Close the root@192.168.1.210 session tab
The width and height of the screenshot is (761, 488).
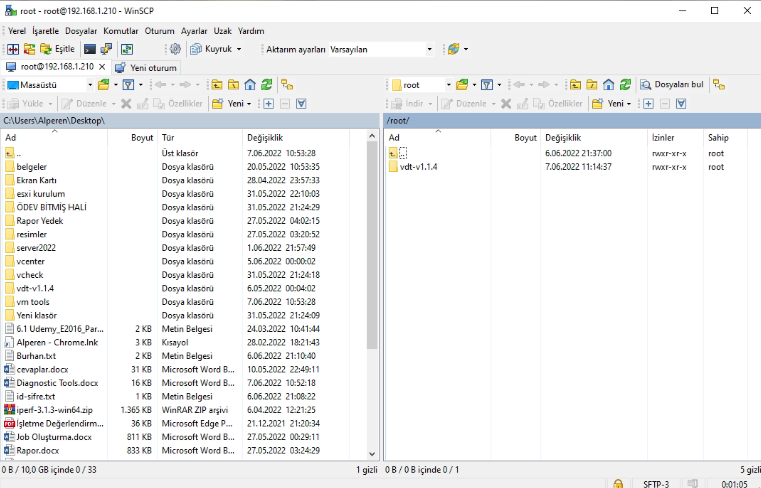pos(102,67)
